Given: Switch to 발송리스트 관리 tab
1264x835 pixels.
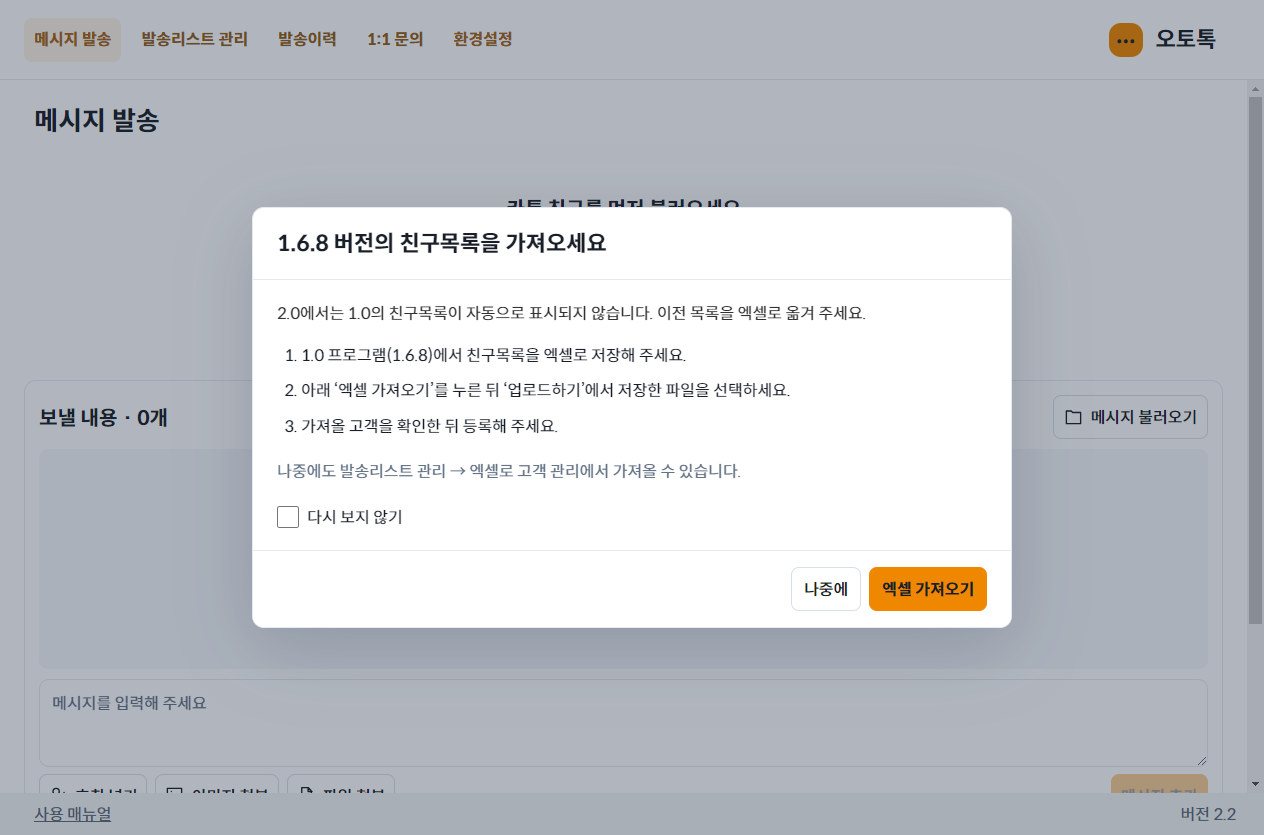Looking at the screenshot, I should tap(194, 40).
